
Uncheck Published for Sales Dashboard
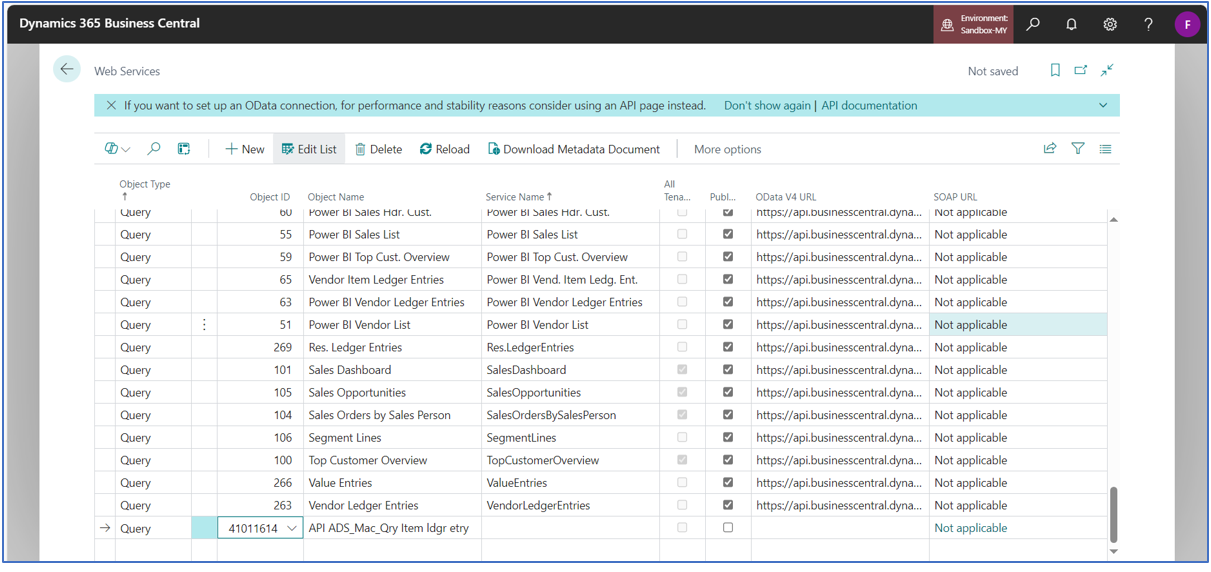pyautogui.click(x=728, y=370)
